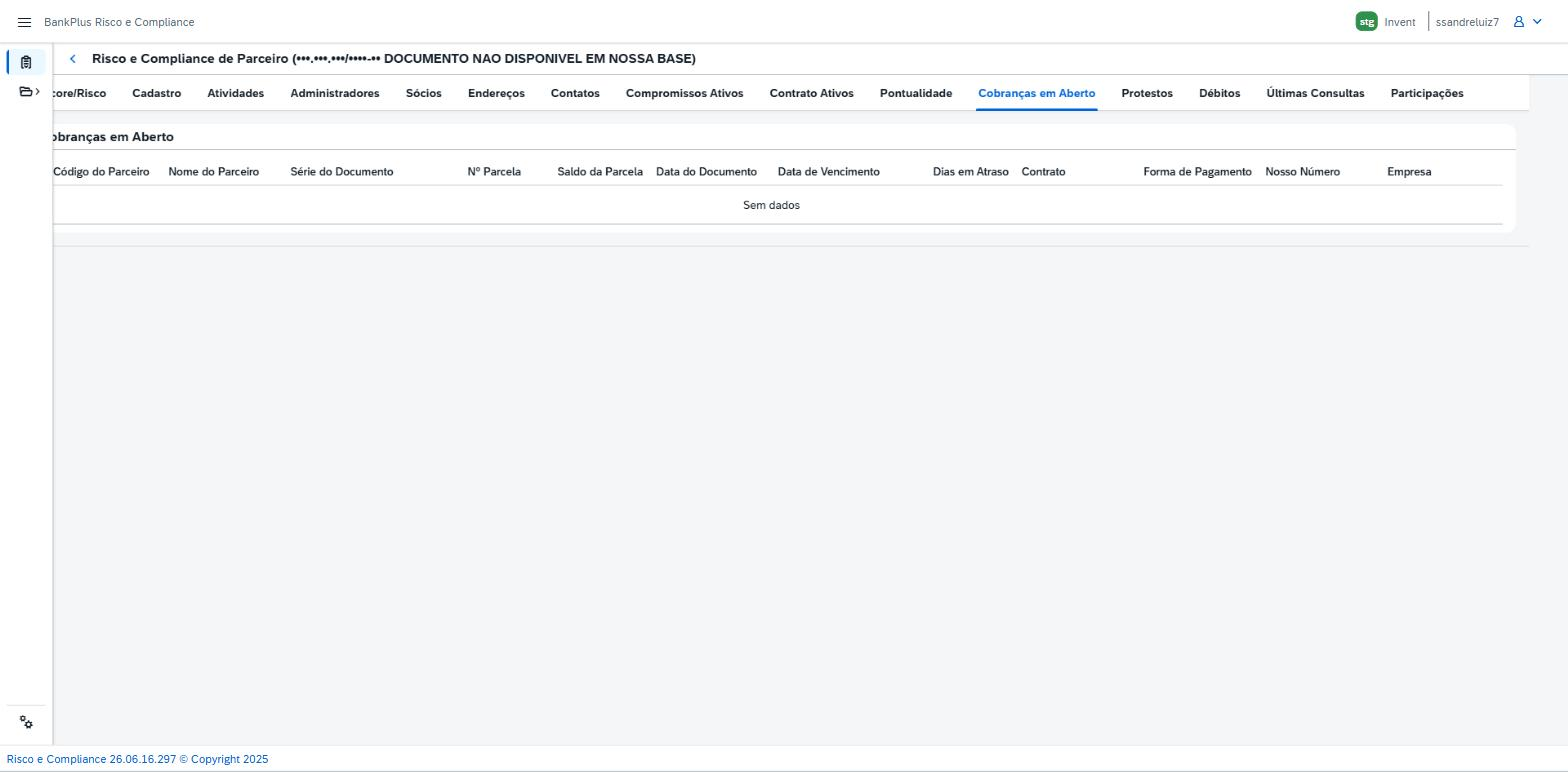
Task: Click the Série do Documento column header
Action: point(342,172)
